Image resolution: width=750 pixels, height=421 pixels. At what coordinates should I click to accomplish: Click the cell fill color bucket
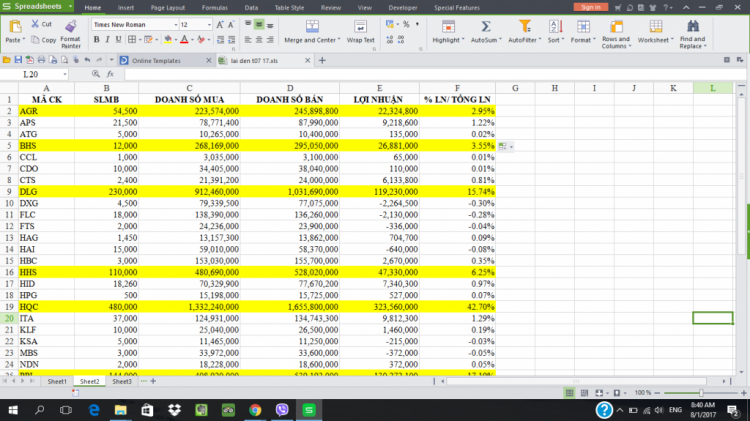coord(168,40)
